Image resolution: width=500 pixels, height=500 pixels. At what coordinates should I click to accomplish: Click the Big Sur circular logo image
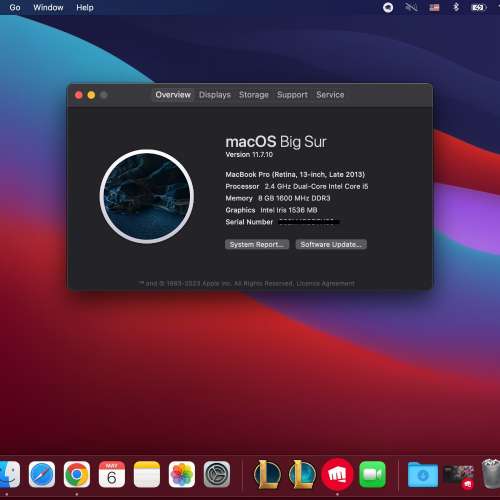coord(147,196)
